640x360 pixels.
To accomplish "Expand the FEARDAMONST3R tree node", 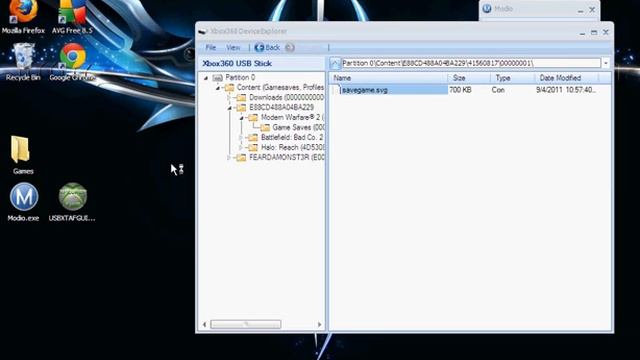I will 229,157.
